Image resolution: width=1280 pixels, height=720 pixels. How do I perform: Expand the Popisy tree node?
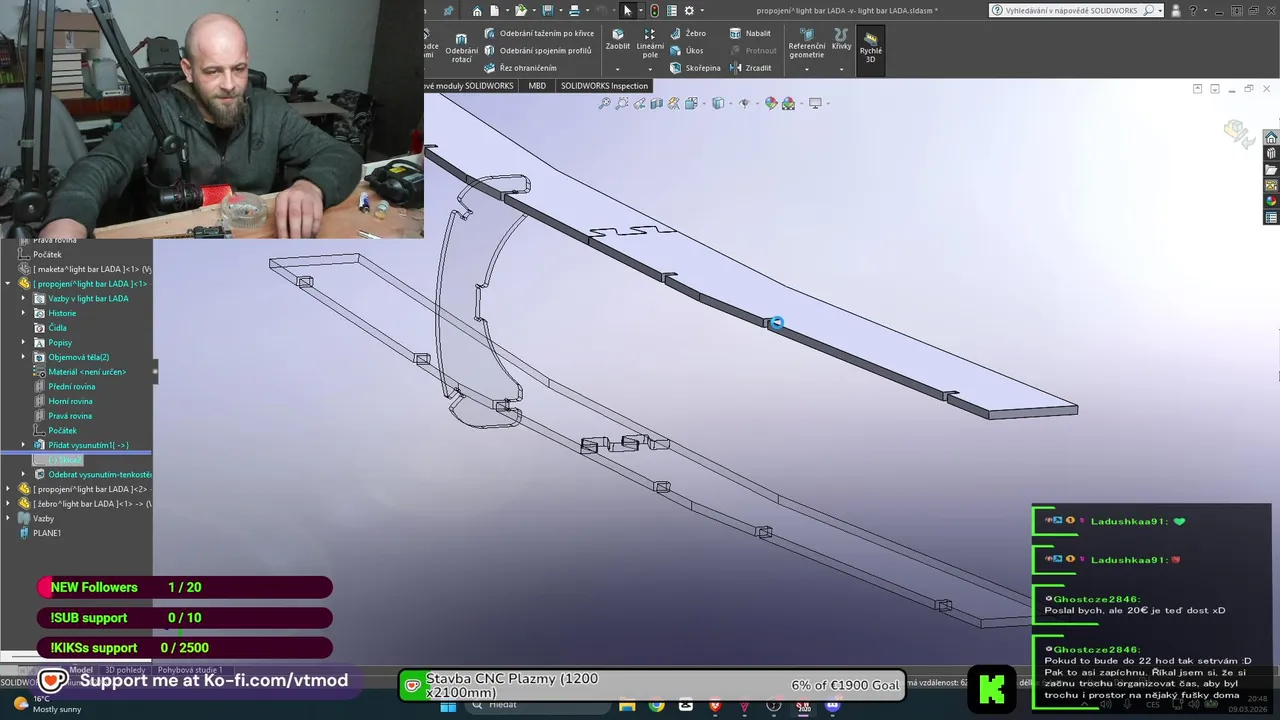click(23, 342)
